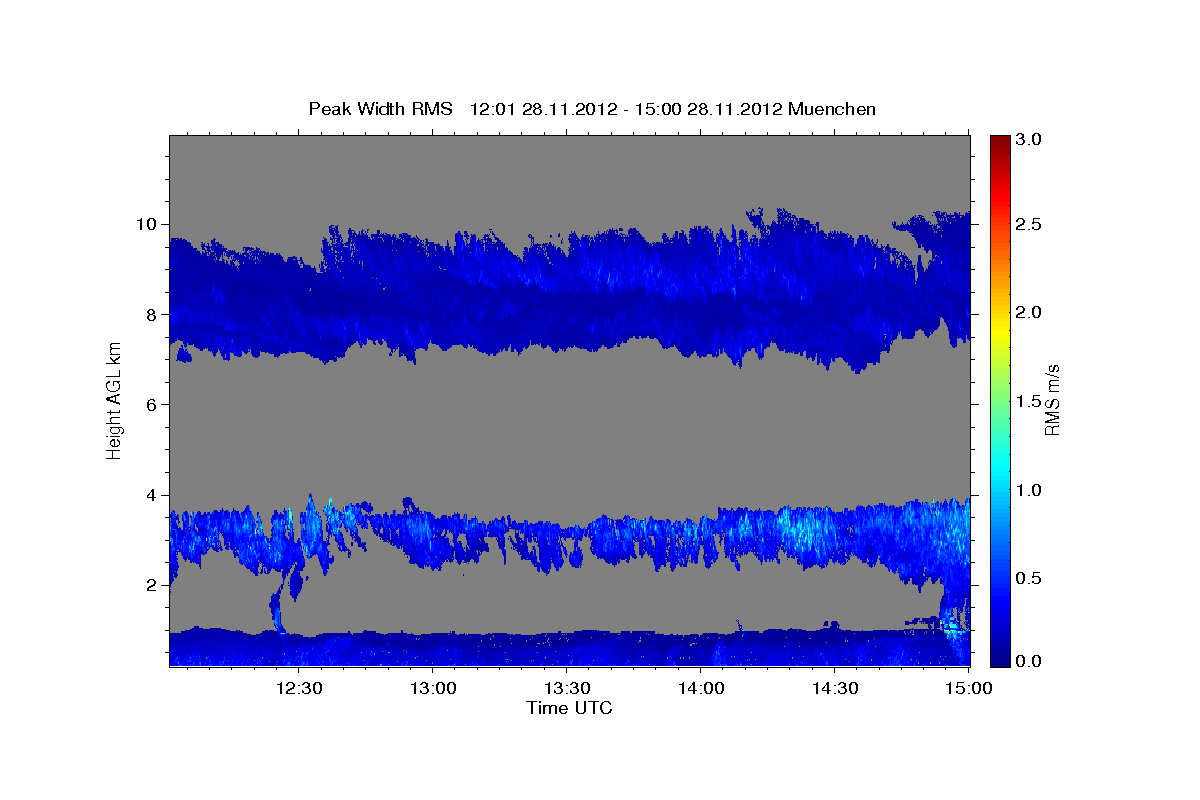Click the 'RMS m/s' colorbar label
Viewport: 1200px width, 800px height.
1051,401
